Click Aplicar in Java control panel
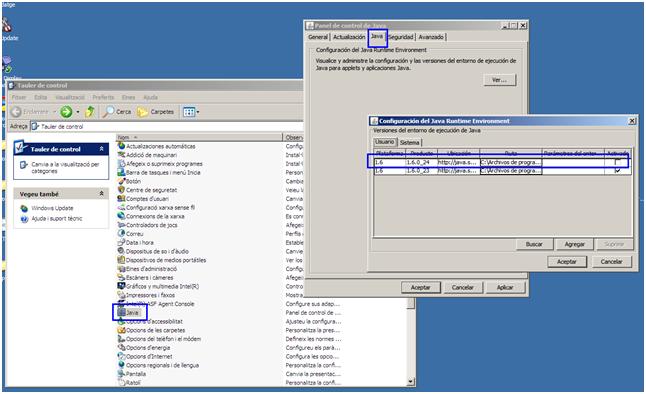Viewport: 646px width, 394px height. pos(505,288)
